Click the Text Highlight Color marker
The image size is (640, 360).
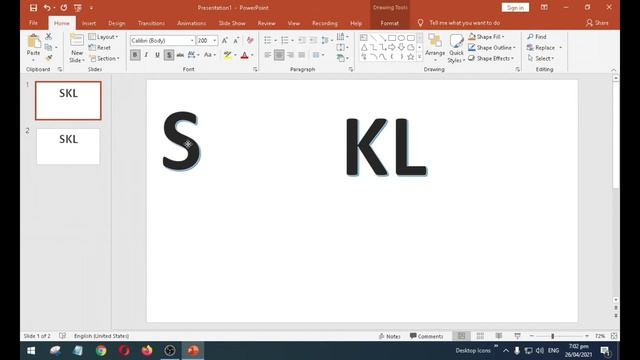point(228,55)
